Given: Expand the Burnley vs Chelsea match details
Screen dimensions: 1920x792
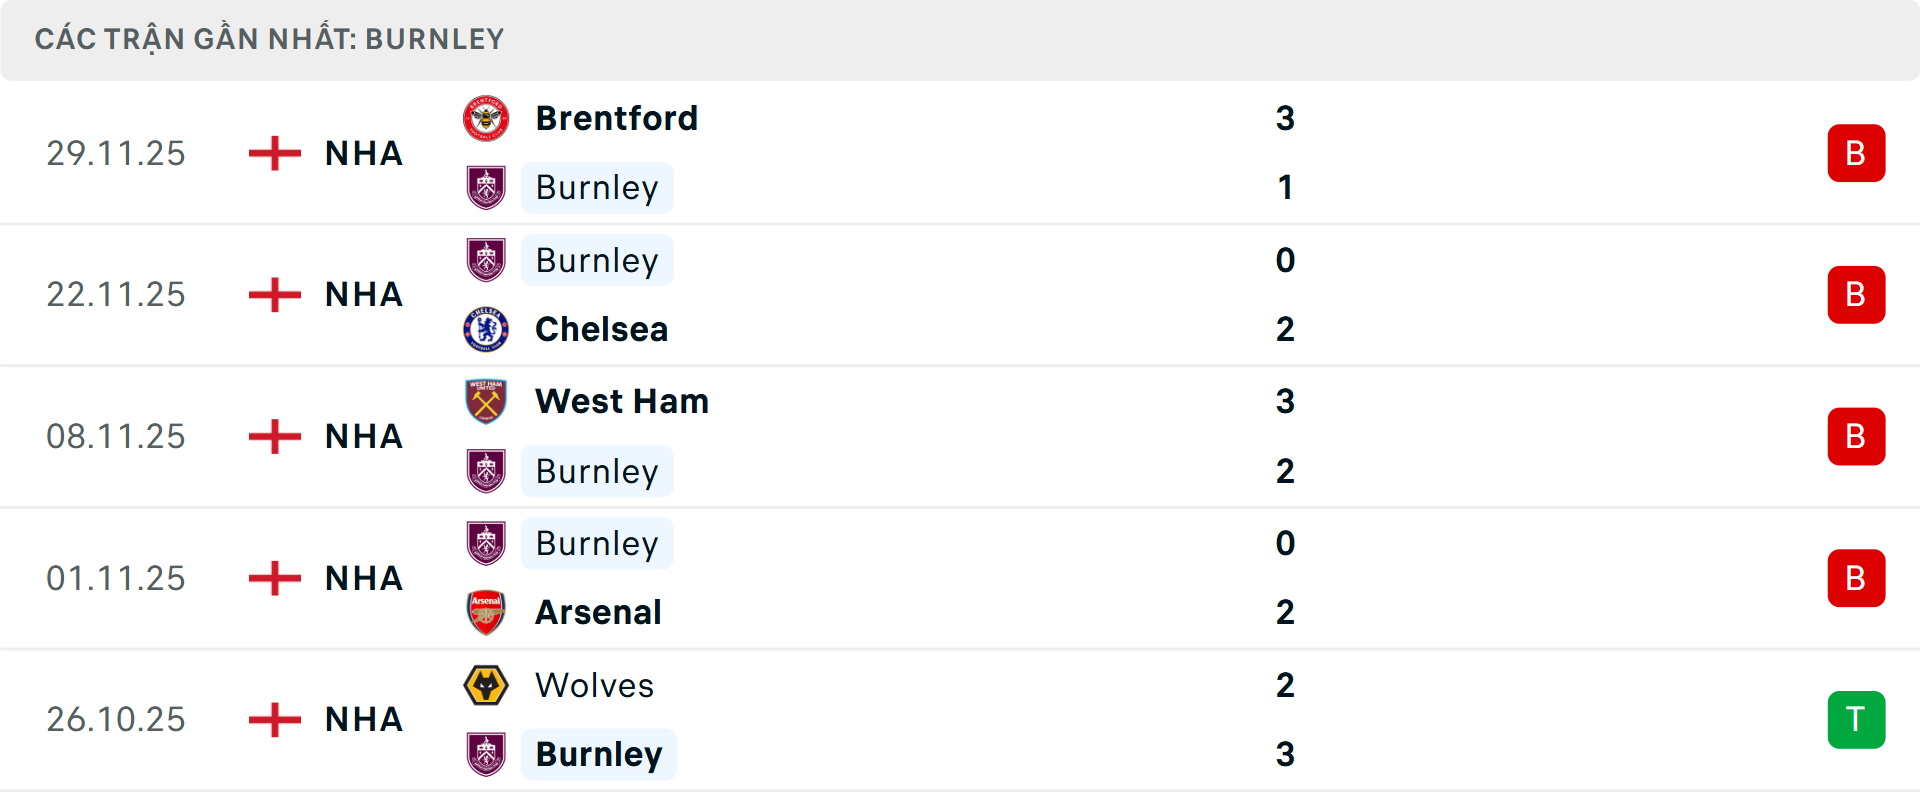Looking at the screenshot, I should coord(960,294).
